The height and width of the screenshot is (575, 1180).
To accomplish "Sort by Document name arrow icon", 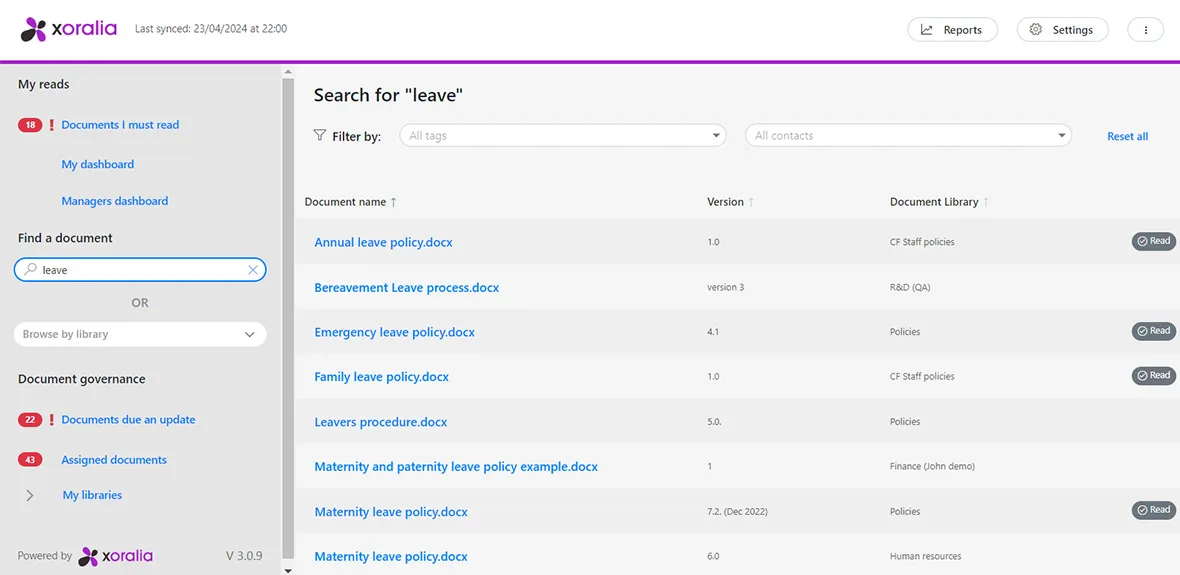I will coord(393,202).
